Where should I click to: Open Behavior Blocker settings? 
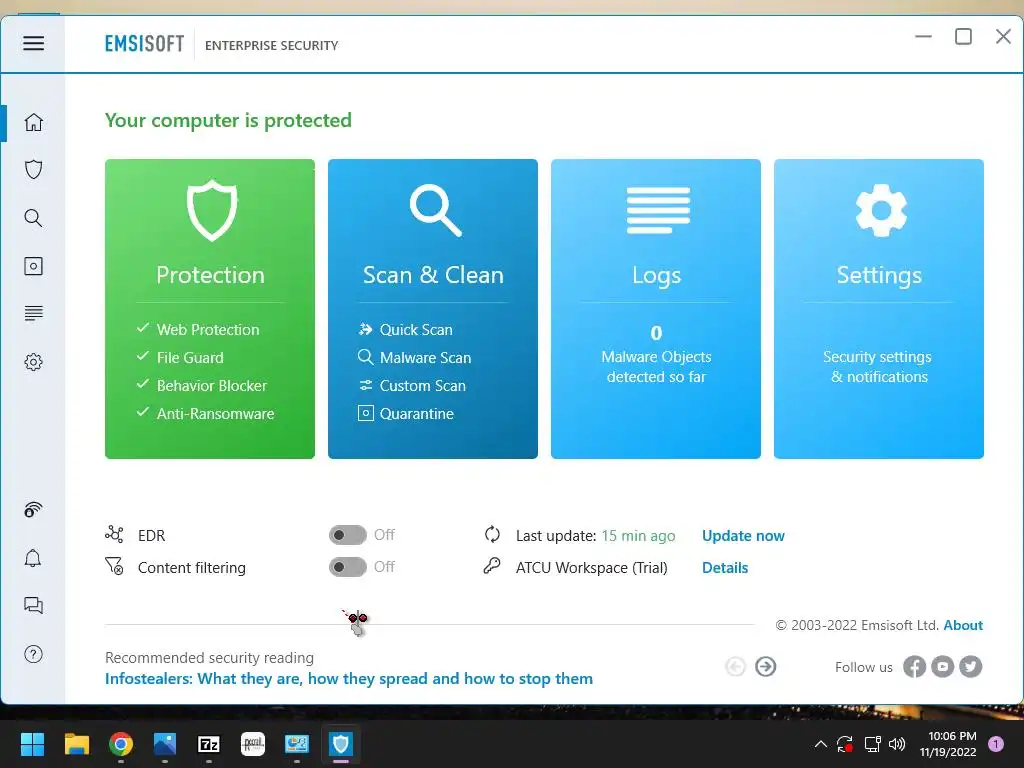212,386
